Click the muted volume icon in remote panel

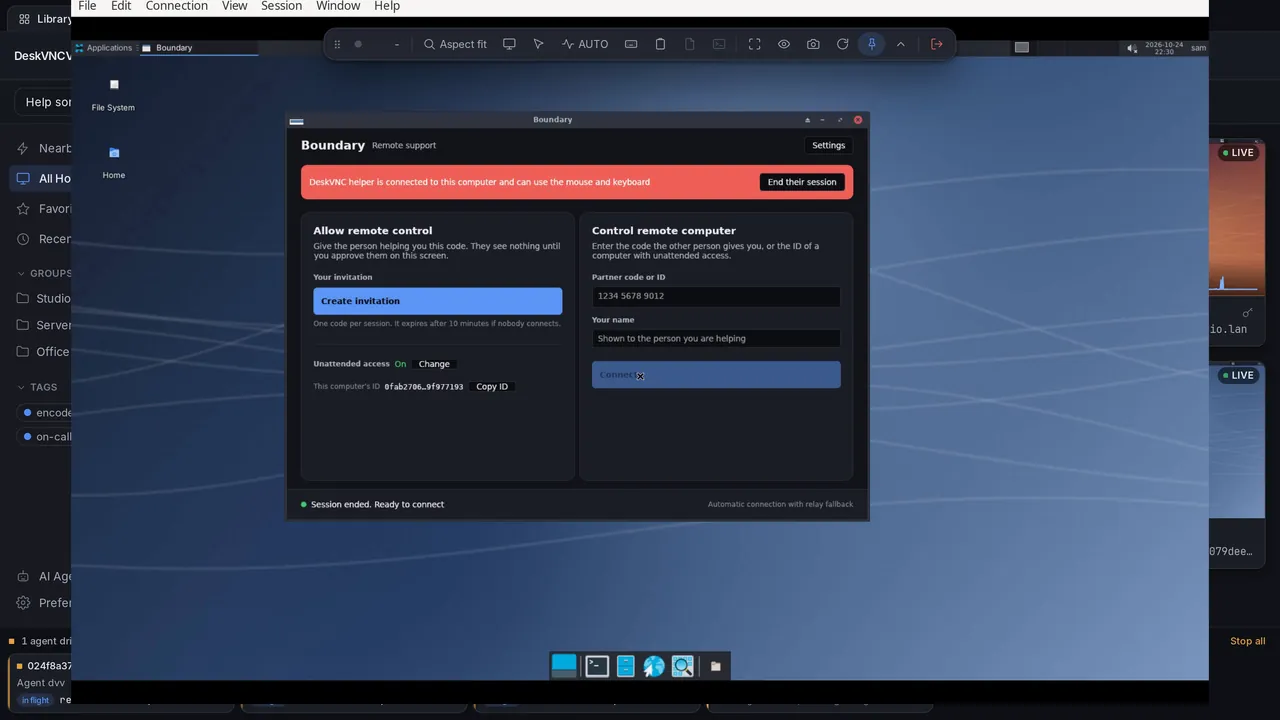[x=1132, y=48]
